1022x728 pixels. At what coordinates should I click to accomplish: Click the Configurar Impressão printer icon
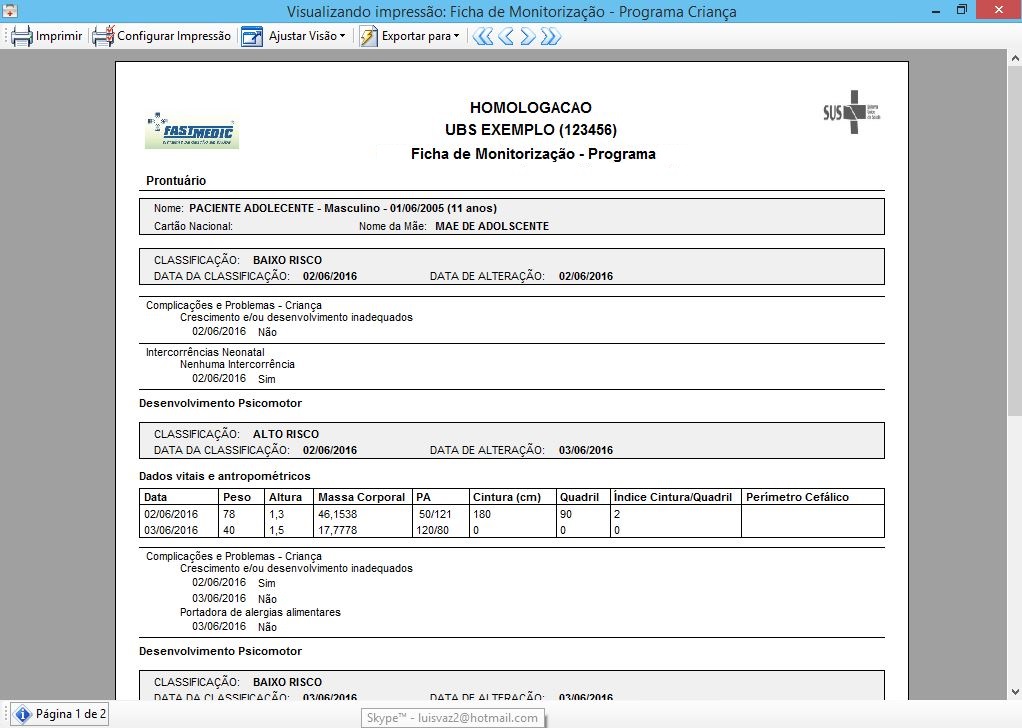pos(103,36)
